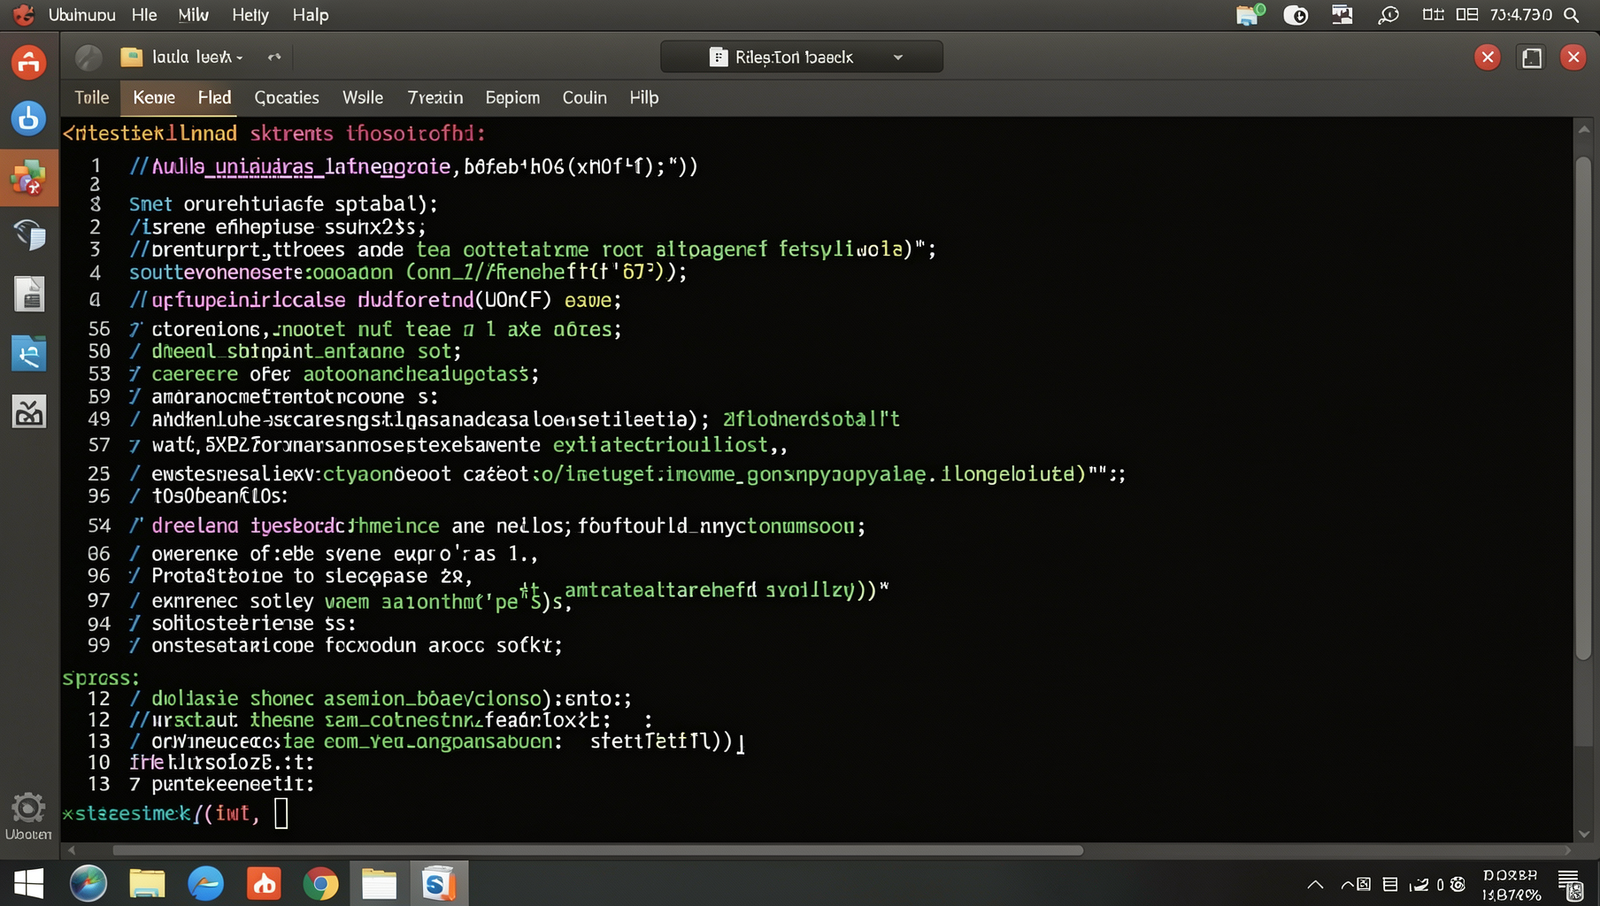Image resolution: width=1600 pixels, height=906 pixels.
Task: Click the folder icon beside Iaula Ieeʌ
Action: 131,57
